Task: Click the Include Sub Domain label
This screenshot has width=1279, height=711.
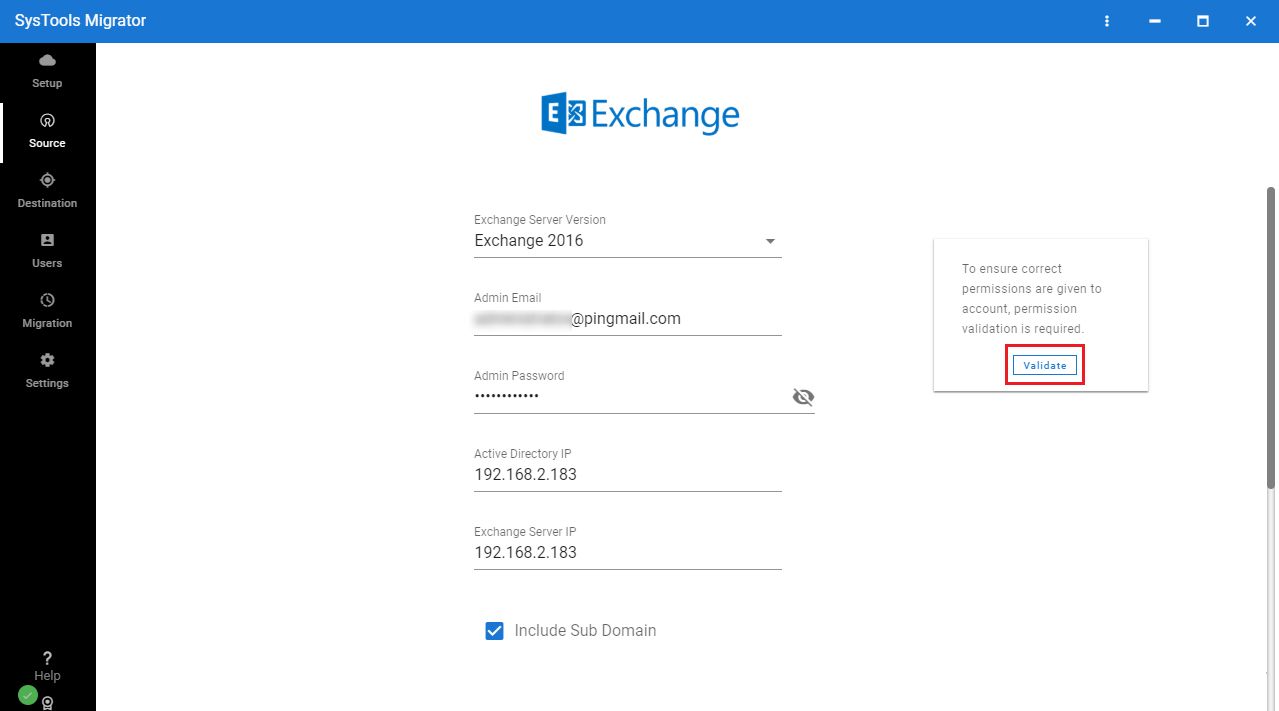Action: pyautogui.click(x=585, y=631)
